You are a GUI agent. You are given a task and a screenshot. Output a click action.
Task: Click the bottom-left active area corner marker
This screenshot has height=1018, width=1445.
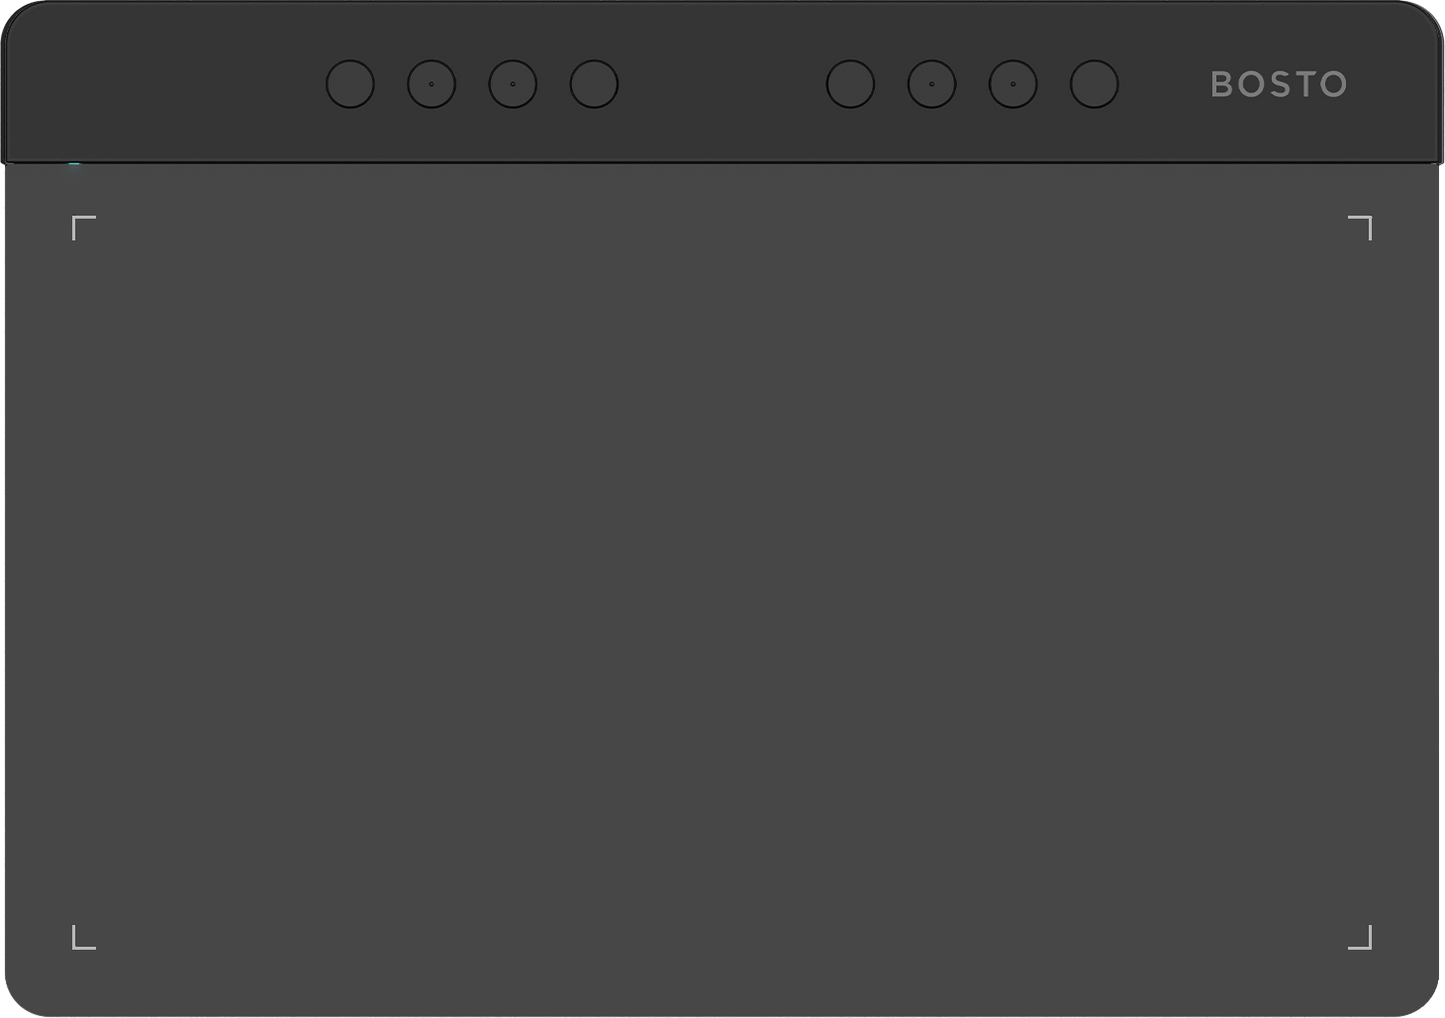[84, 937]
